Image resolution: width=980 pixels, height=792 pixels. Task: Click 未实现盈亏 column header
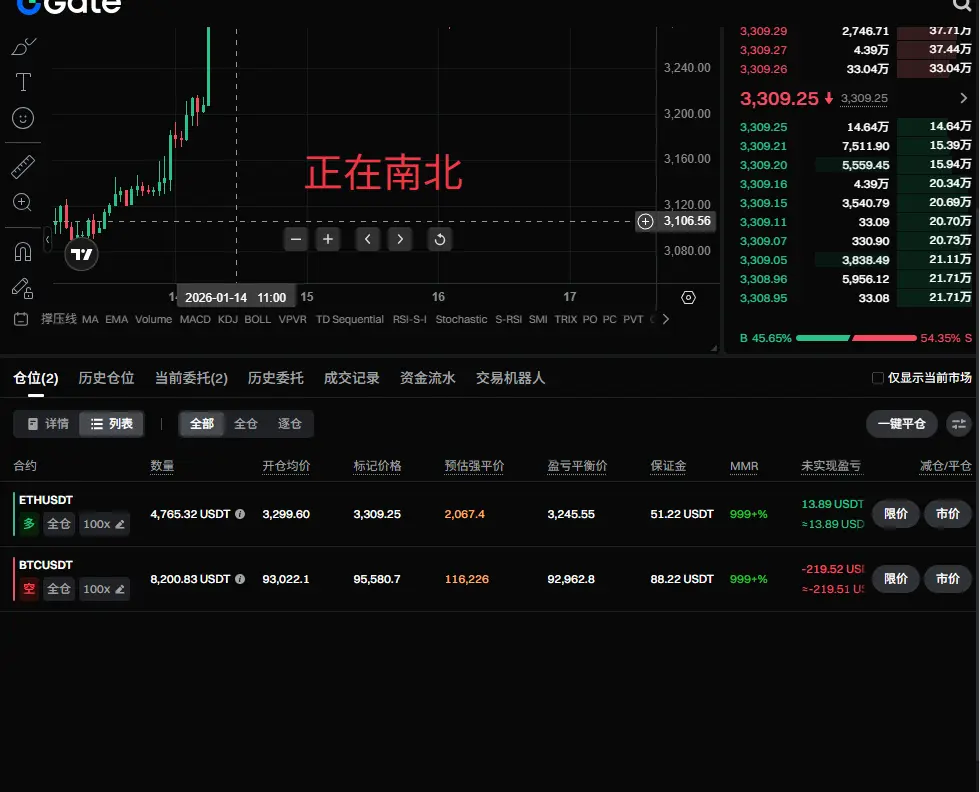pos(831,466)
